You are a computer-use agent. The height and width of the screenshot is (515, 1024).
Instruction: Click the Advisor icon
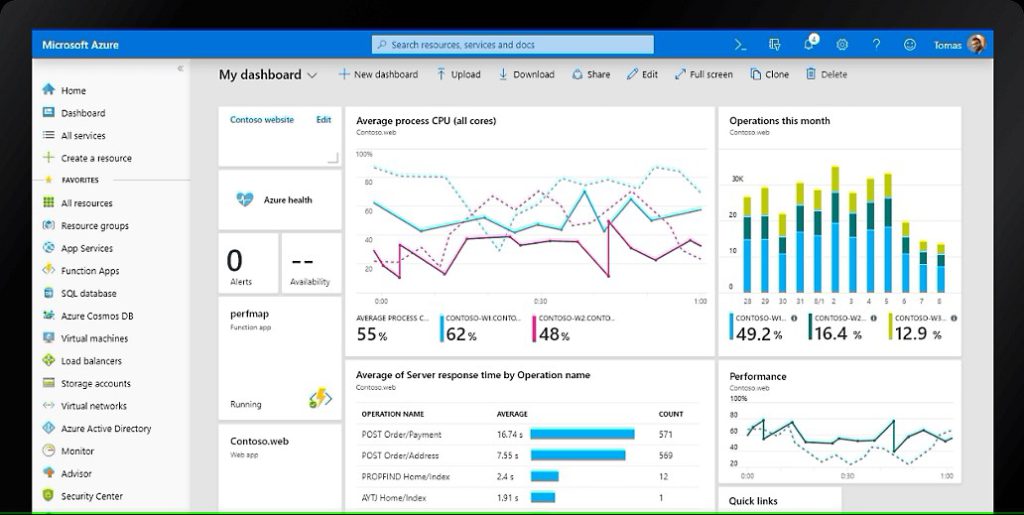[x=48, y=473]
